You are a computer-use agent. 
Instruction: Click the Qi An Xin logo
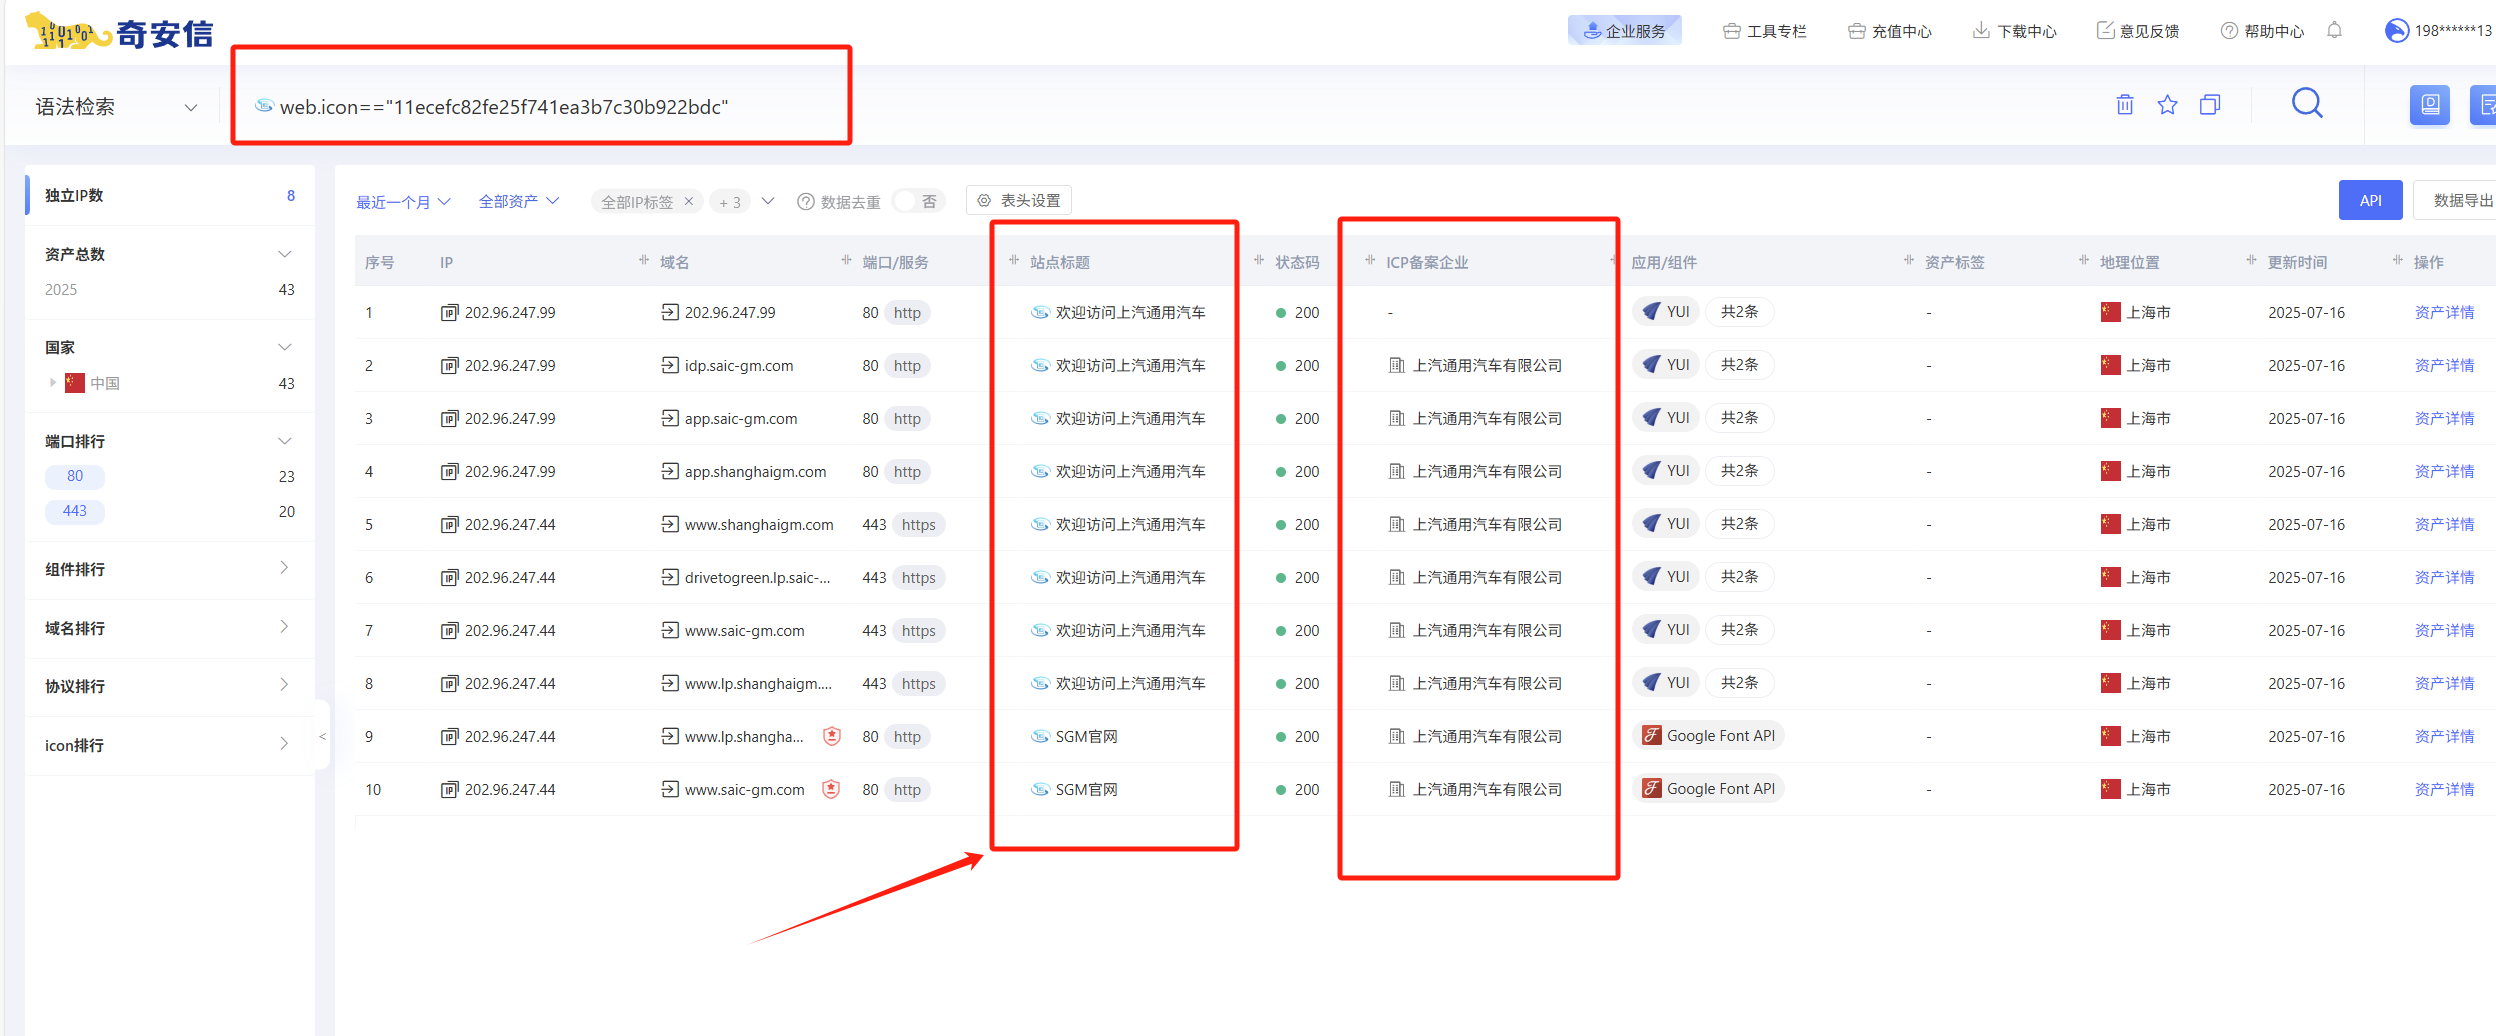coord(119,32)
